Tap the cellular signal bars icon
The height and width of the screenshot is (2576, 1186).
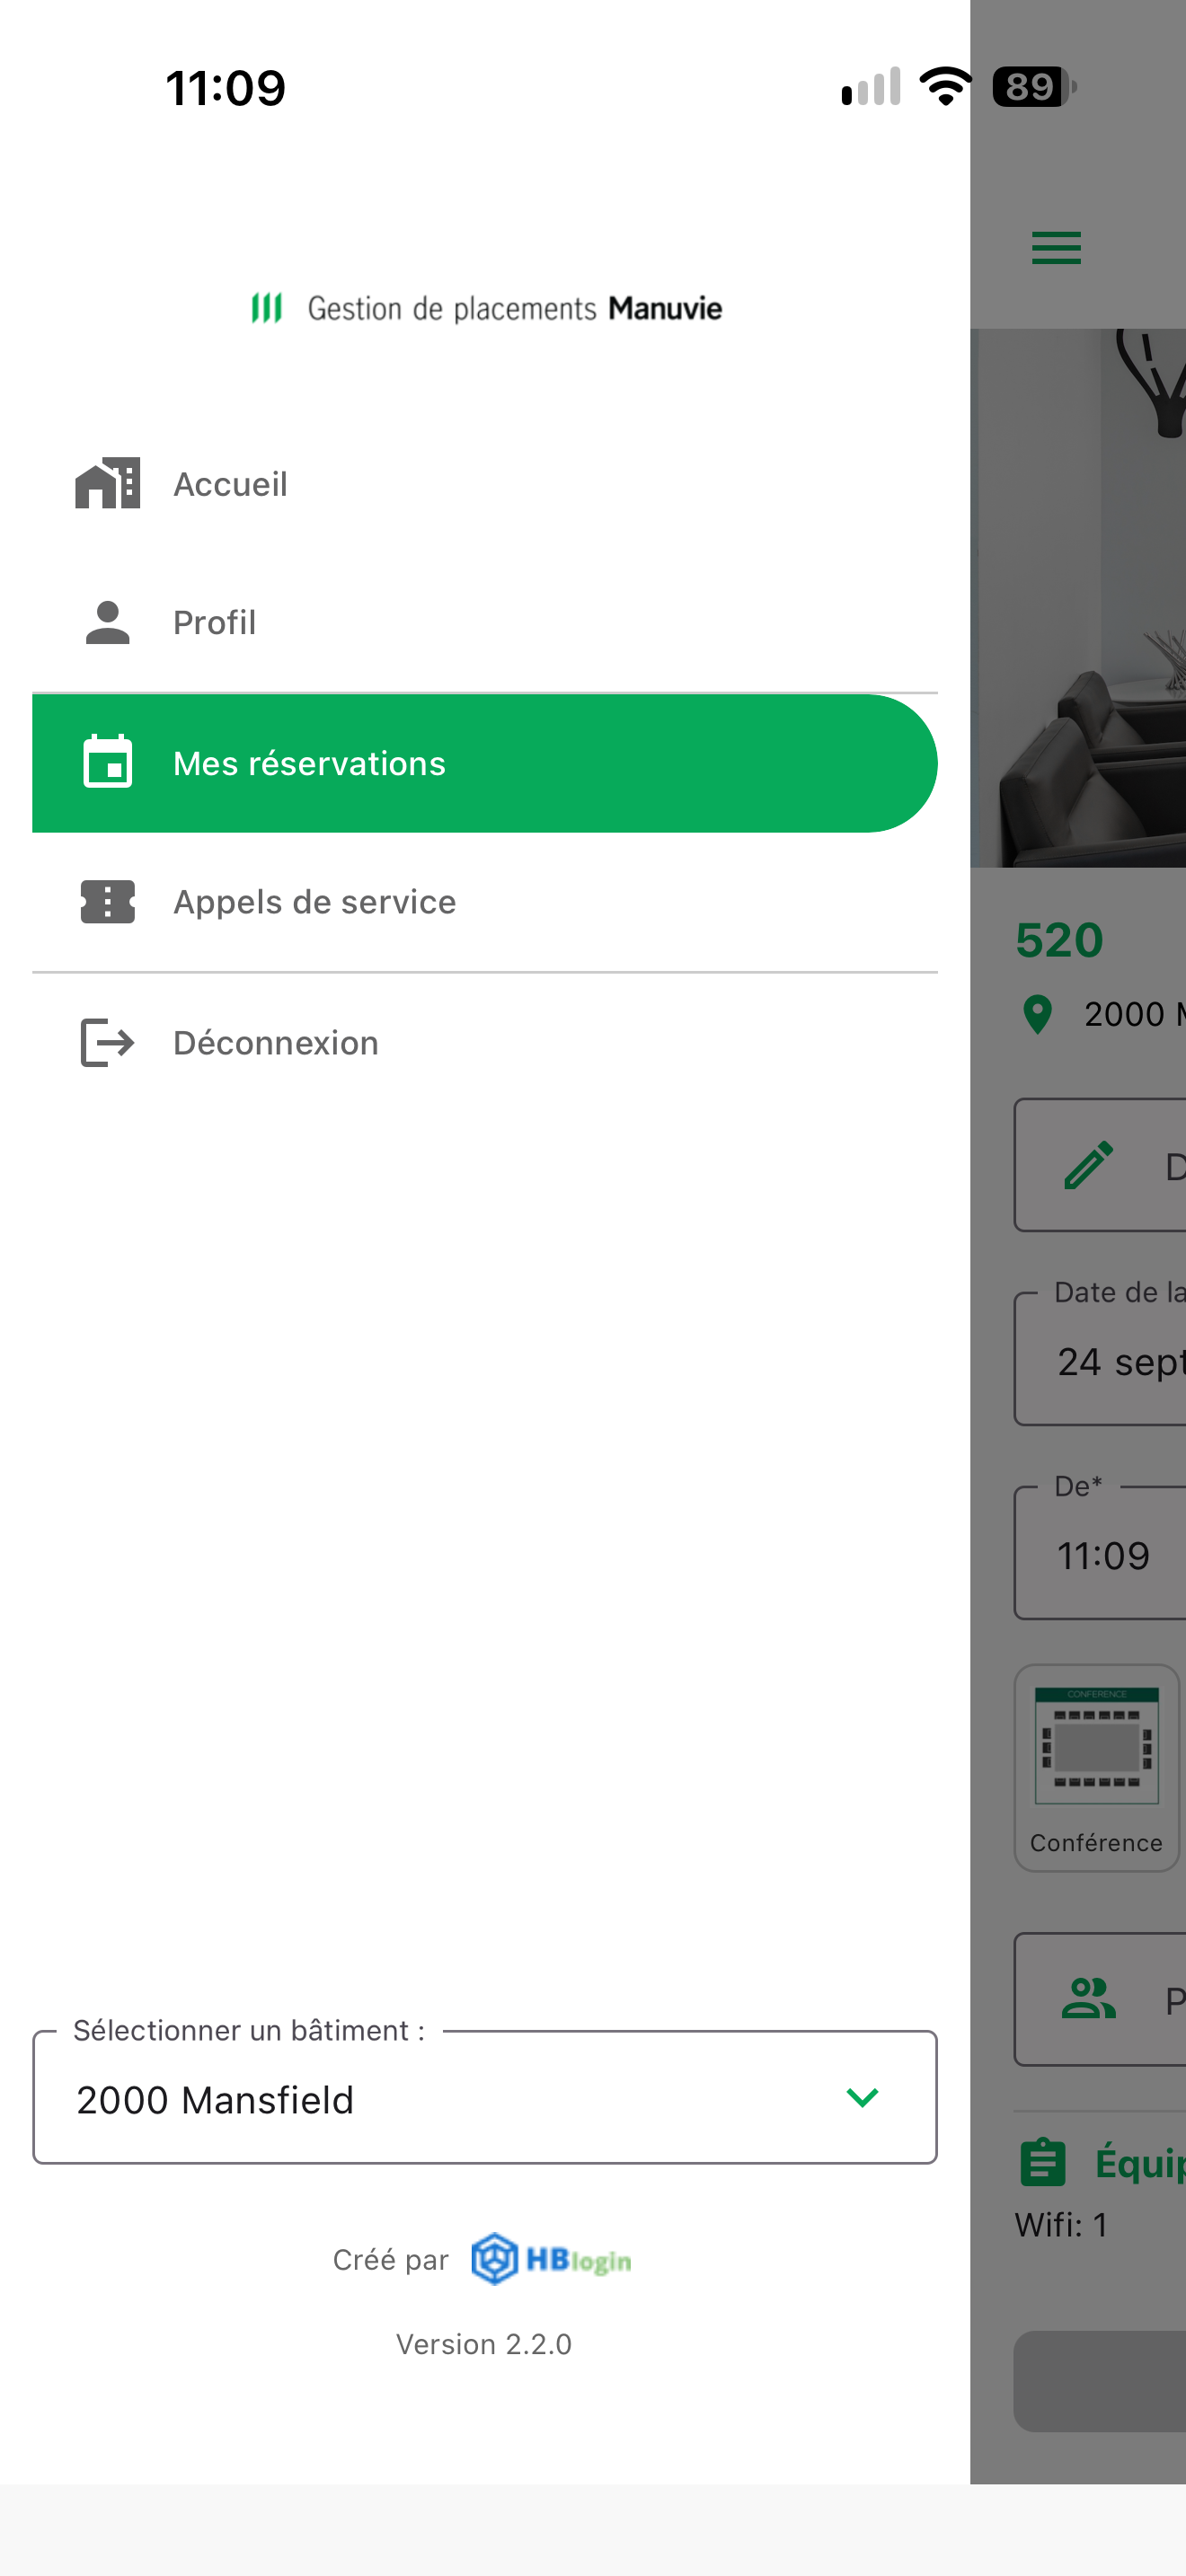871,86
